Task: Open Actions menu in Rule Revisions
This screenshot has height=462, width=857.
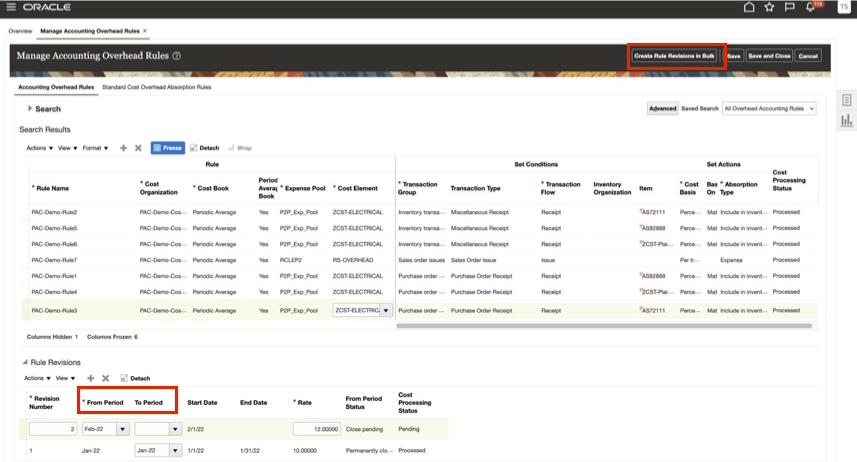Action: coord(37,378)
